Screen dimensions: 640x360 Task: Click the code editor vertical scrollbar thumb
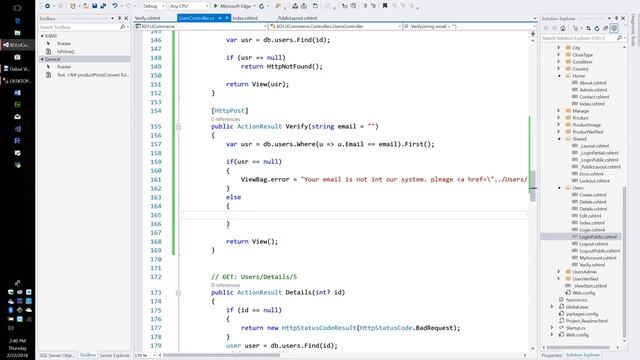coord(533,186)
